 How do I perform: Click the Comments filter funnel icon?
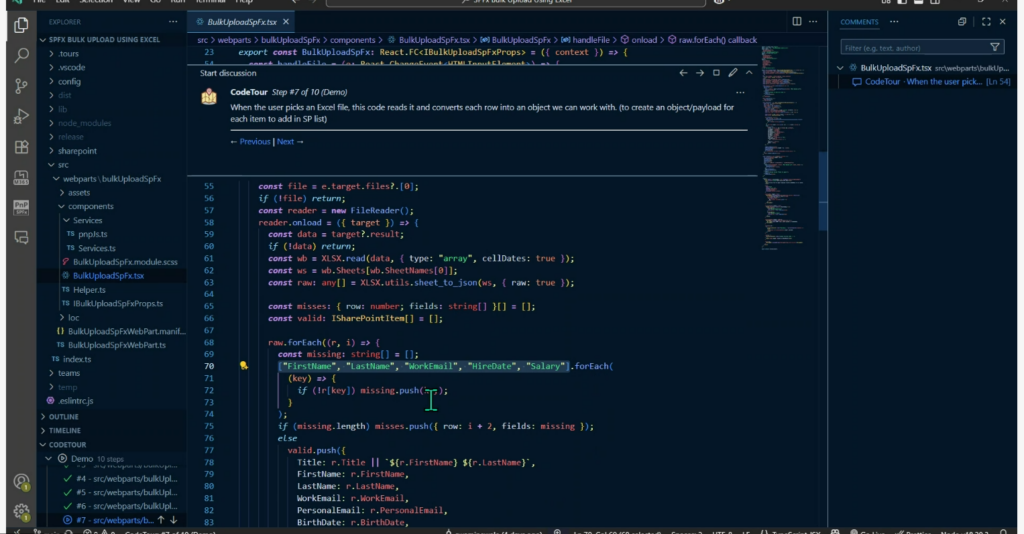[995, 48]
